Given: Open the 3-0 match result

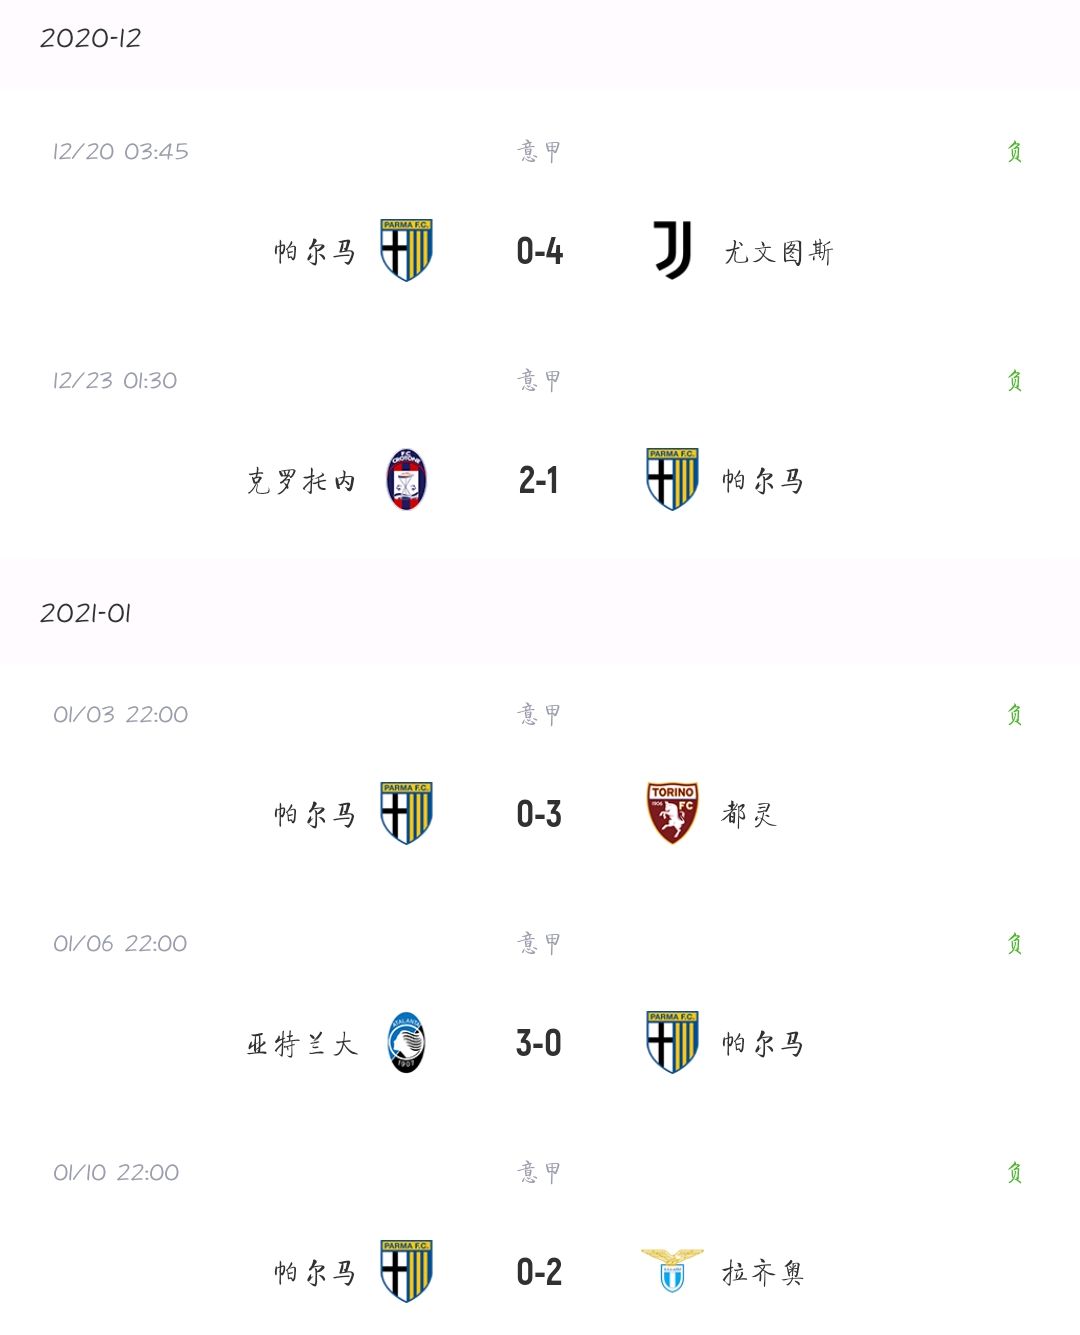Looking at the screenshot, I should click(x=539, y=1044).
